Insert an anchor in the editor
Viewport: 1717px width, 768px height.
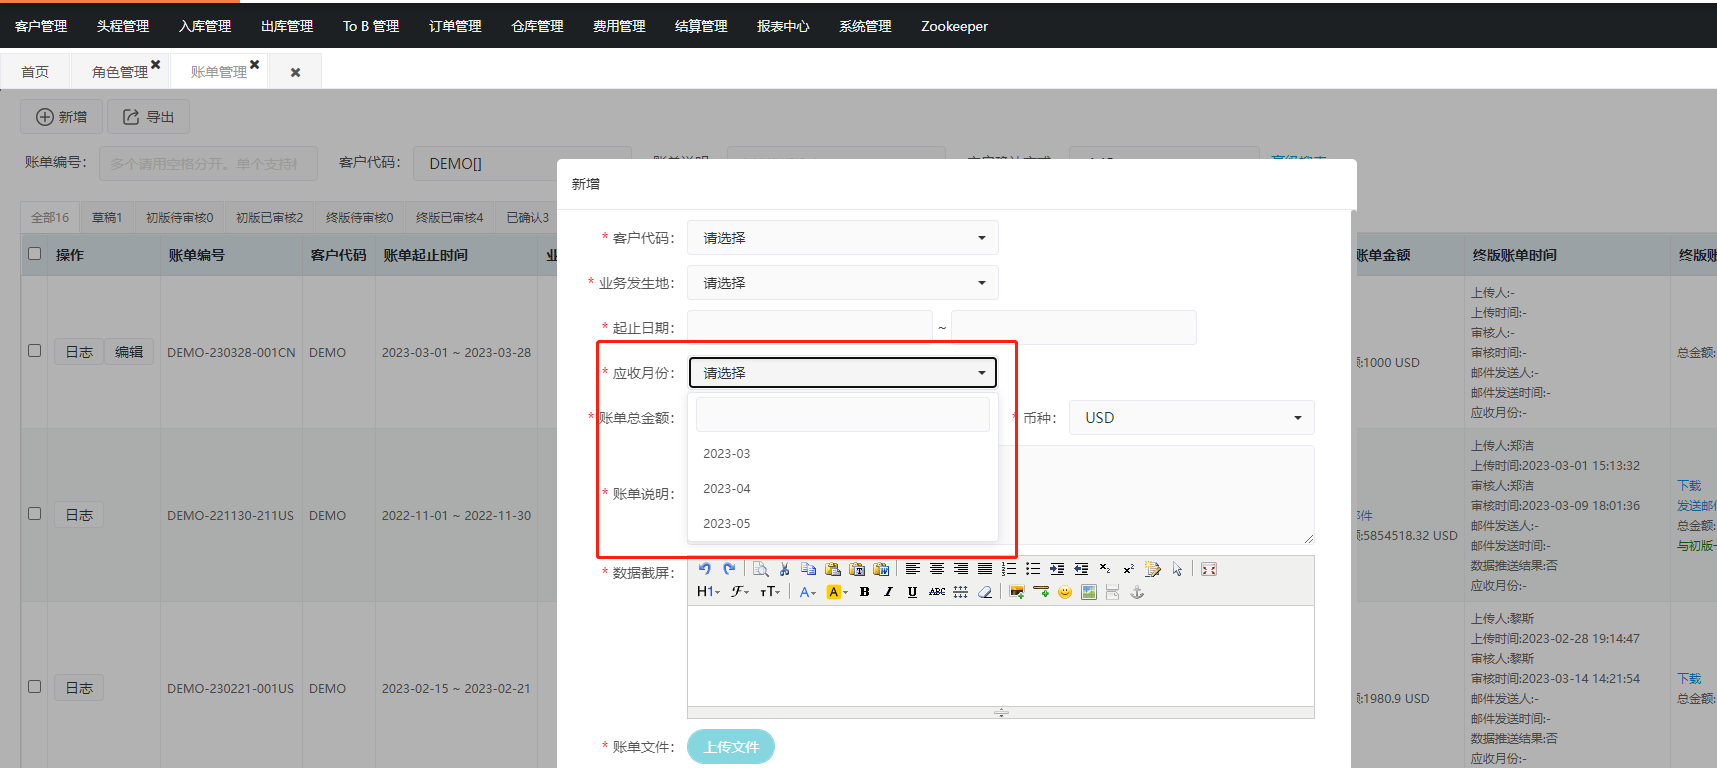(1137, 592)
